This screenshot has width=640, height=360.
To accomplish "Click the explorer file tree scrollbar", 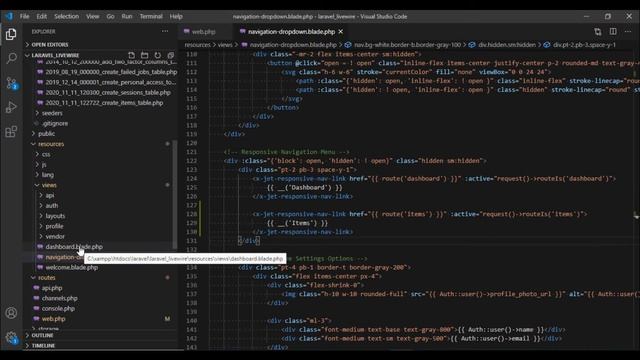I will click(x=175, y=194).
